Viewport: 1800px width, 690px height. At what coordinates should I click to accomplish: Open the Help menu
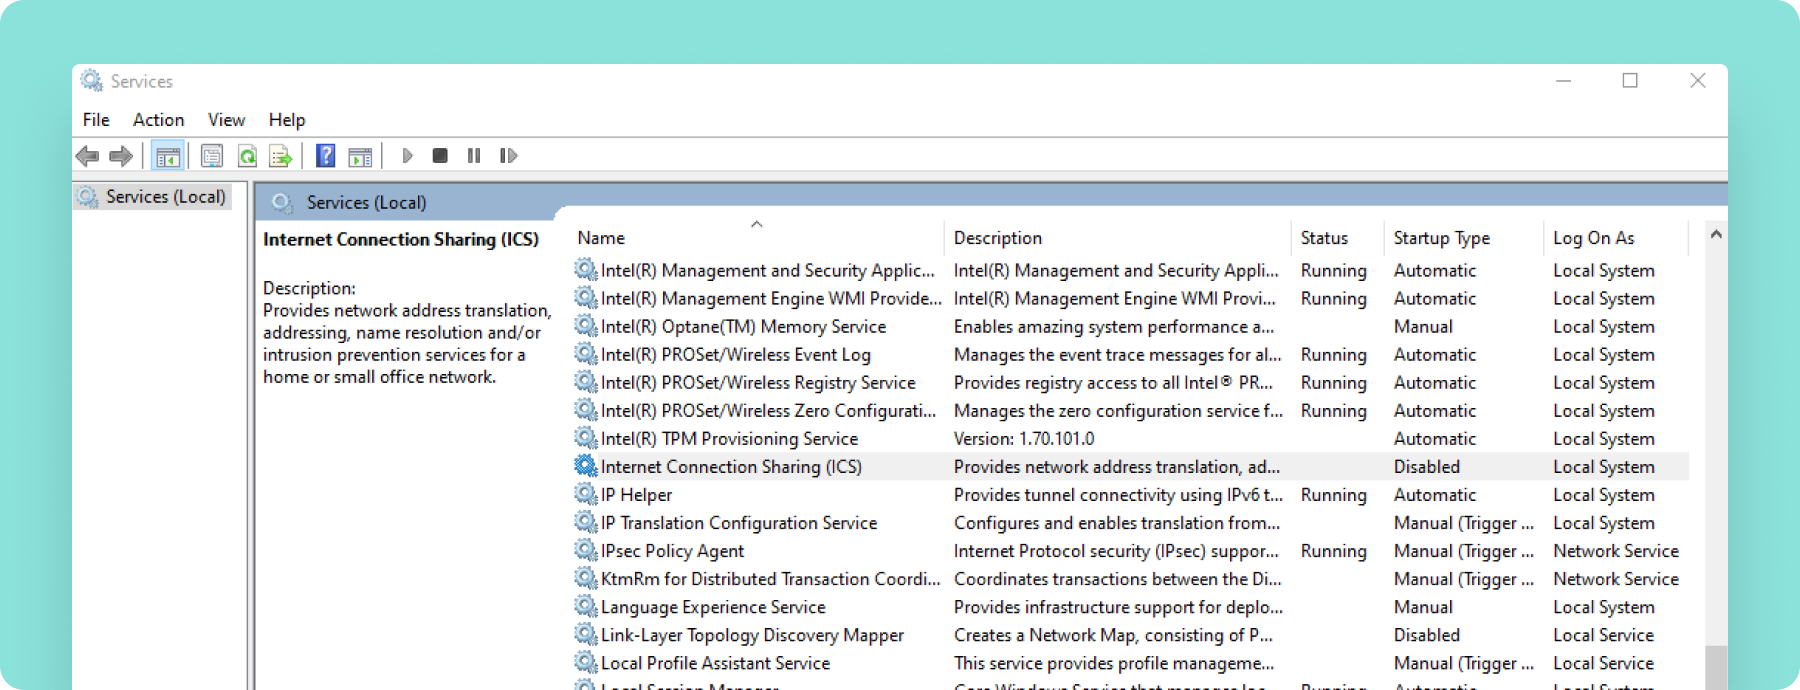pos(286,120)
